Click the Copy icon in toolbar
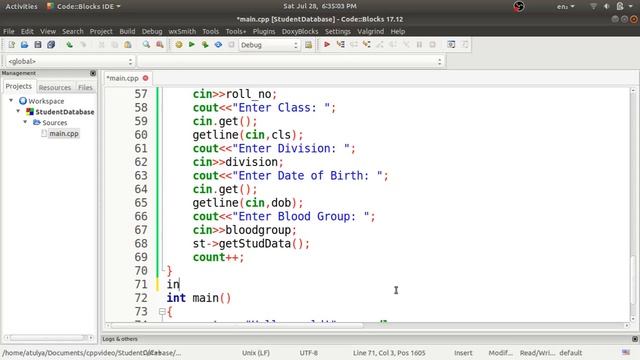This screenshot has height=360, width=640. (x=114, y=45)
